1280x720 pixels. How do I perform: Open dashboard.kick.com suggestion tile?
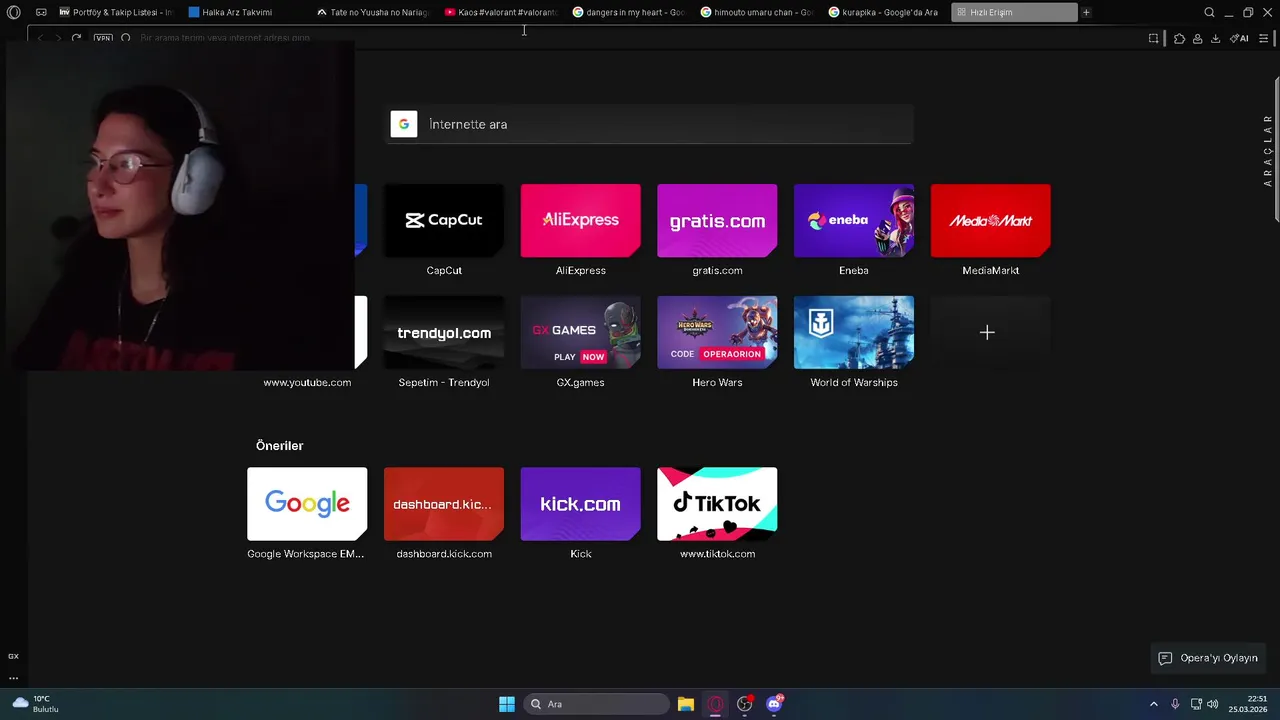444,504
